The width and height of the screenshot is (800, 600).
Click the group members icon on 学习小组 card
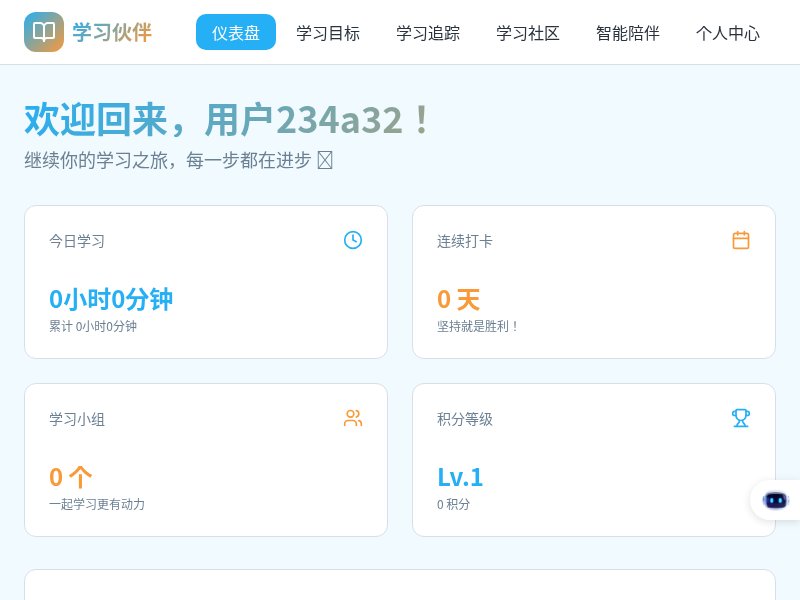[x=352, y=418]
